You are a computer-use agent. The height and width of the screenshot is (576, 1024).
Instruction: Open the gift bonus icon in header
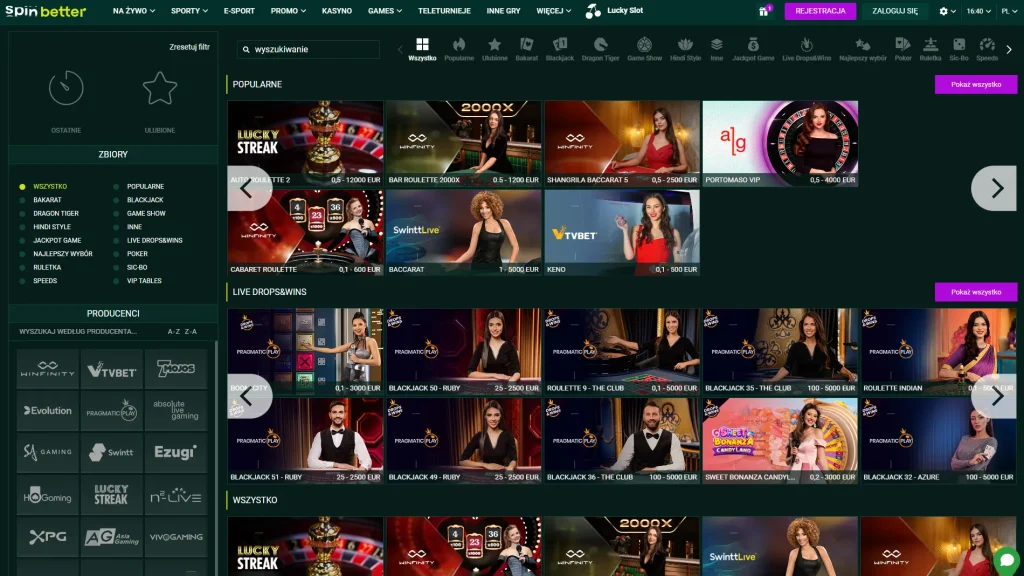click(x=763, y=11)
